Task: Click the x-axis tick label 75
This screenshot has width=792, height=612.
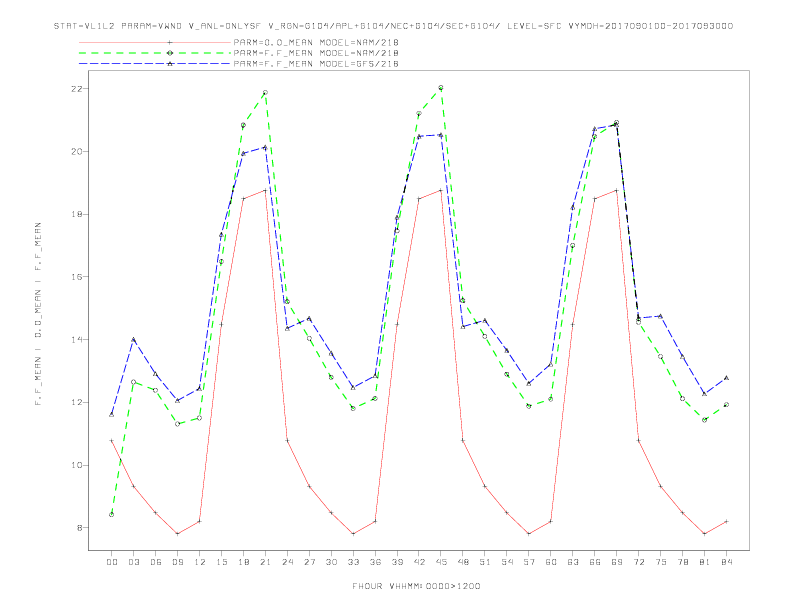Action: point(661,562)
